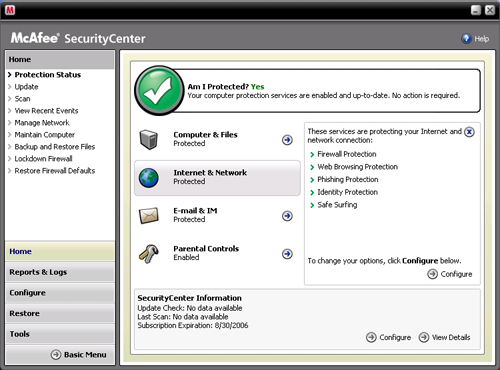Viewport: 500px width, 370px height.
Task: Click Safe Surfing in services list
Action: 337,205
